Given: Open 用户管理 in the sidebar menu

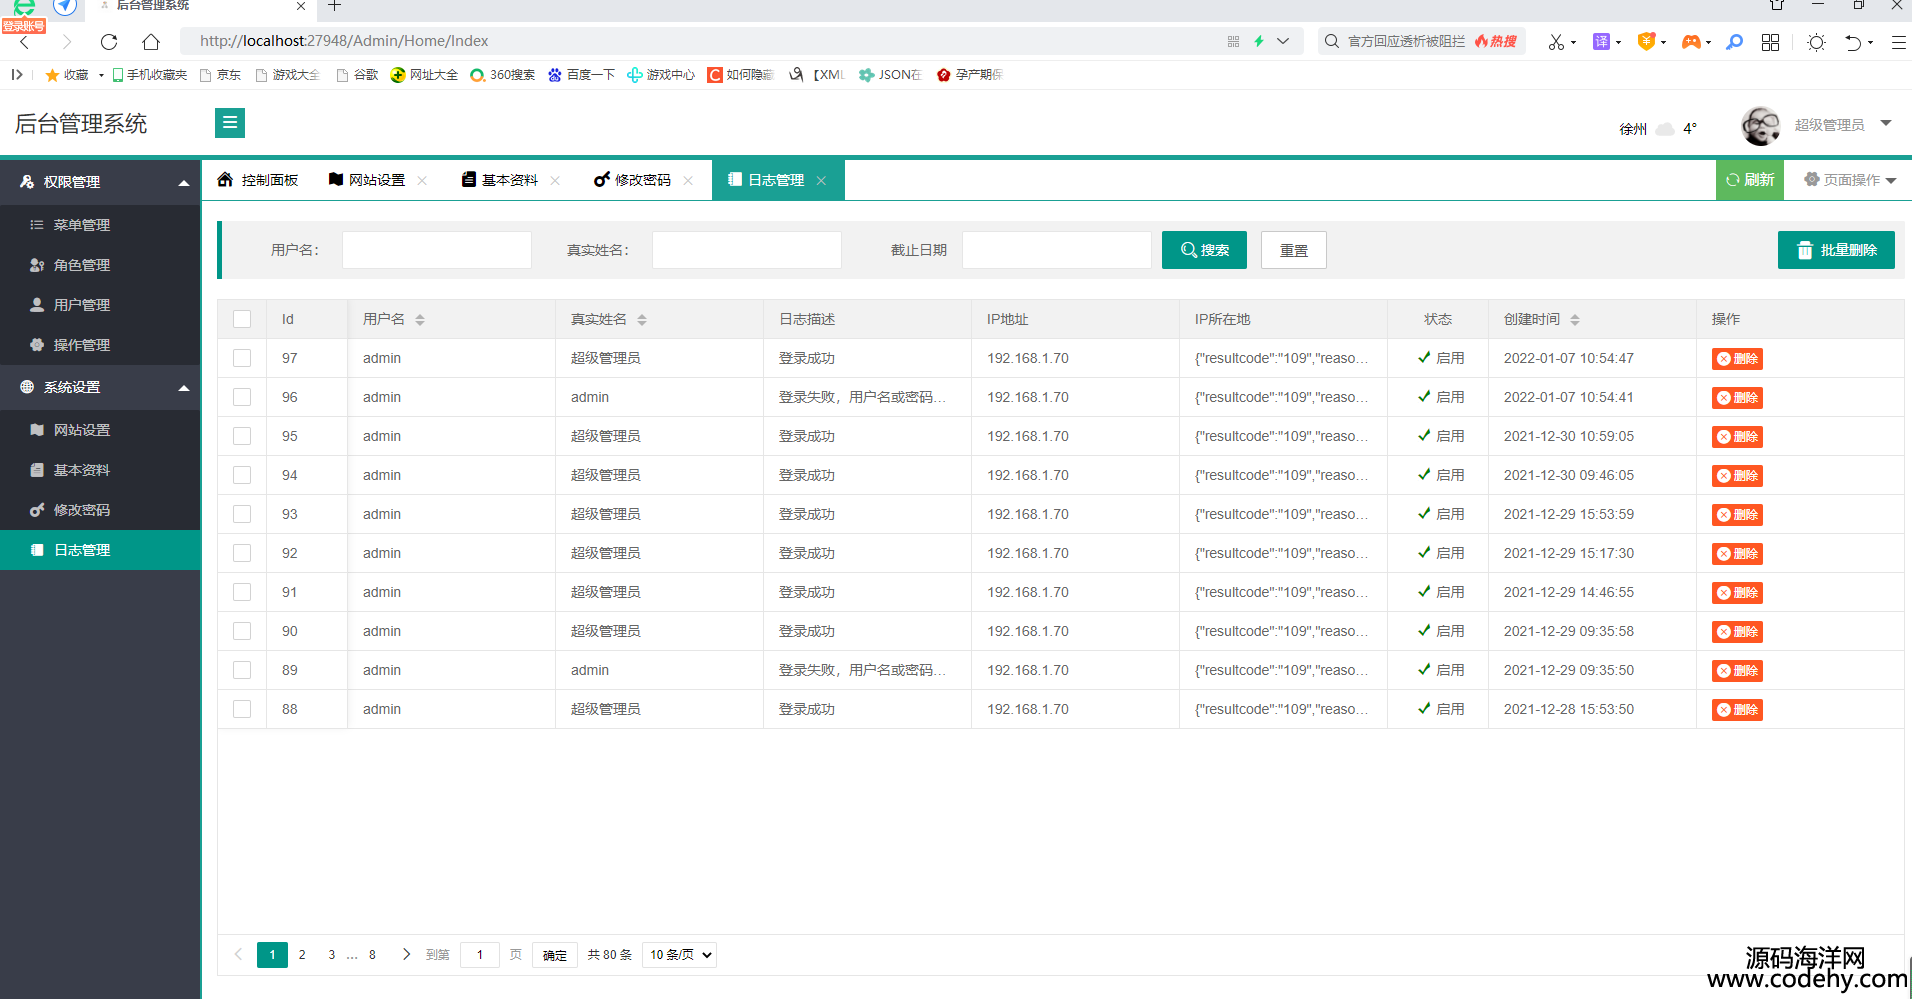Looking at the screenshot, I should pos(82,305).
